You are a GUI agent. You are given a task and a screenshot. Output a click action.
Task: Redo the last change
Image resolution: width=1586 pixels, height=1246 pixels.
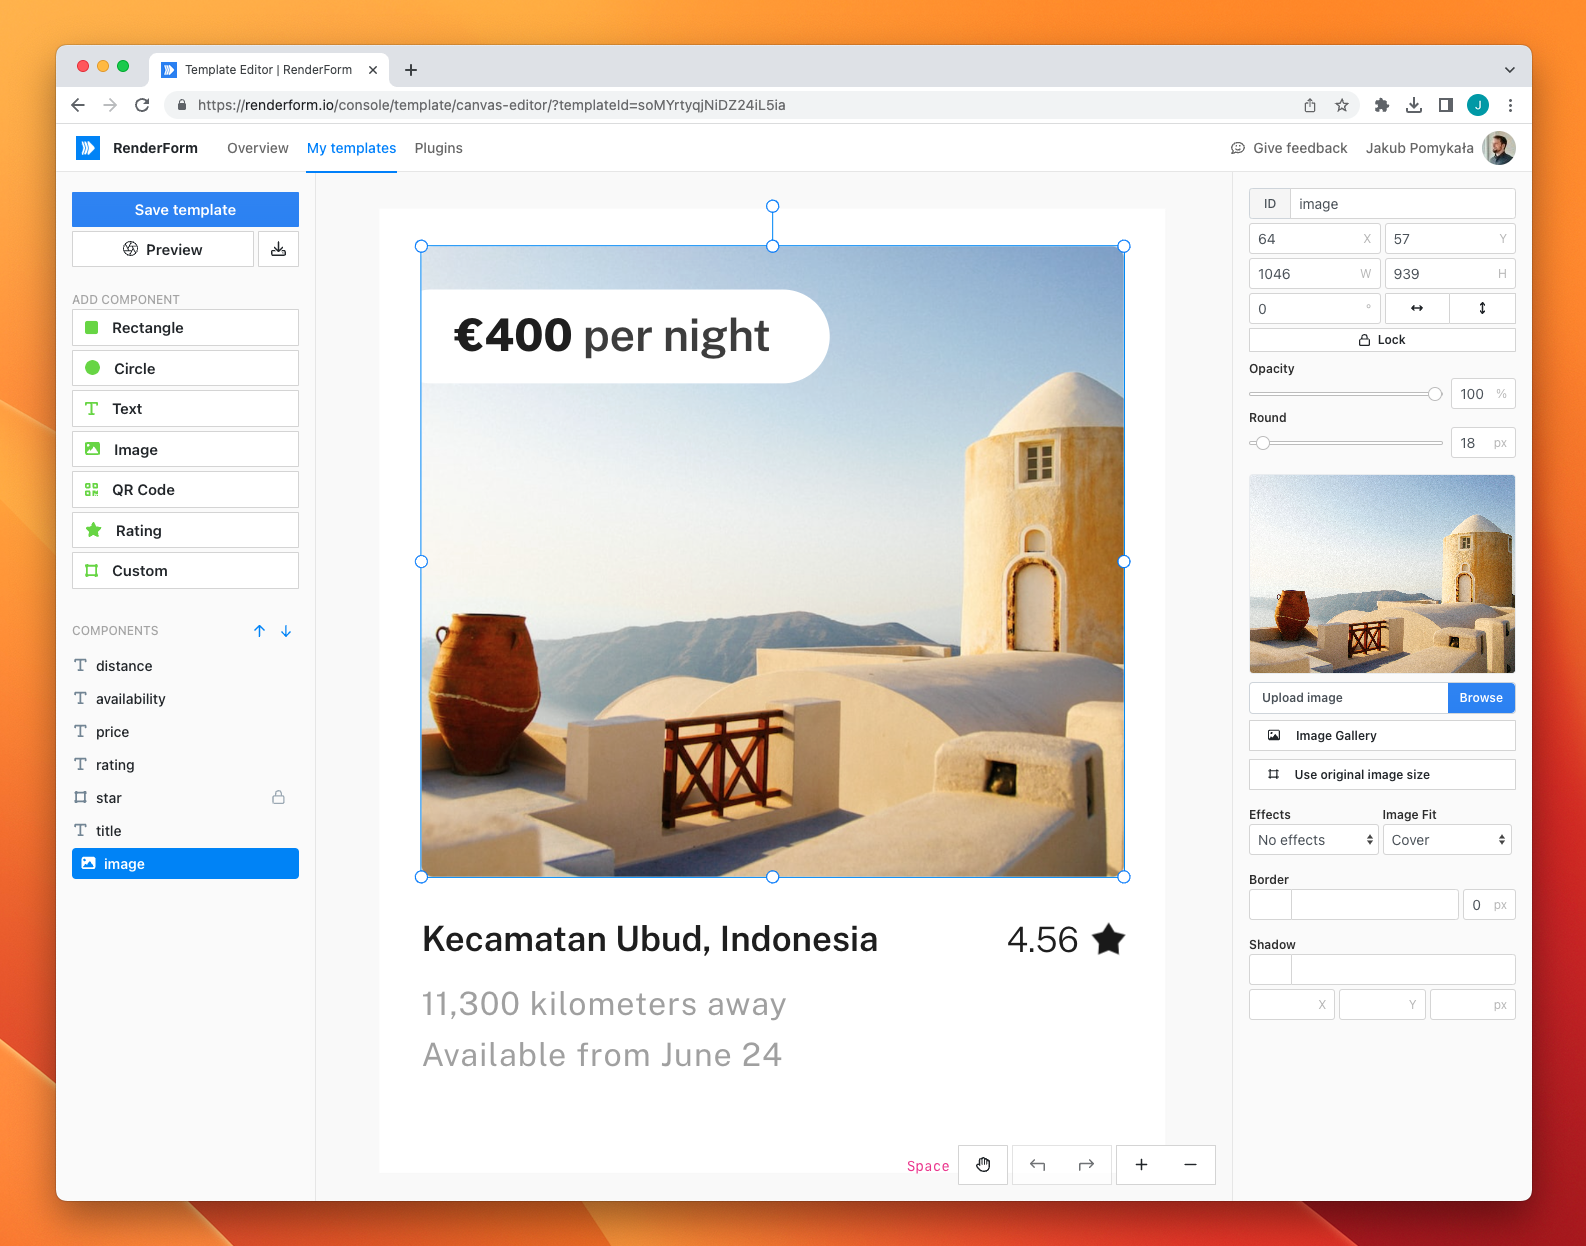coord(1086,1165)
